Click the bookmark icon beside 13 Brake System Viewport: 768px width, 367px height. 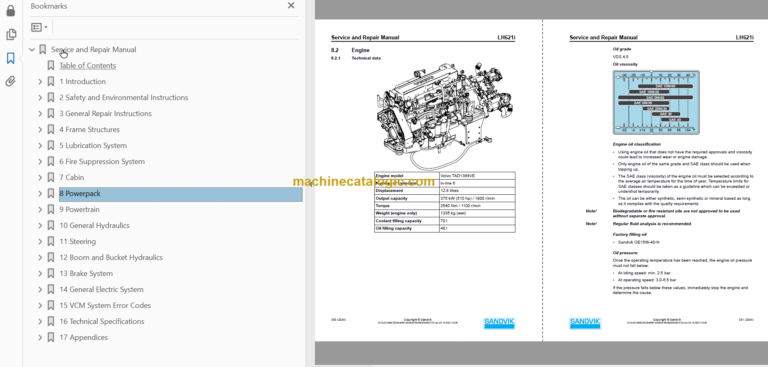(50, 273)
